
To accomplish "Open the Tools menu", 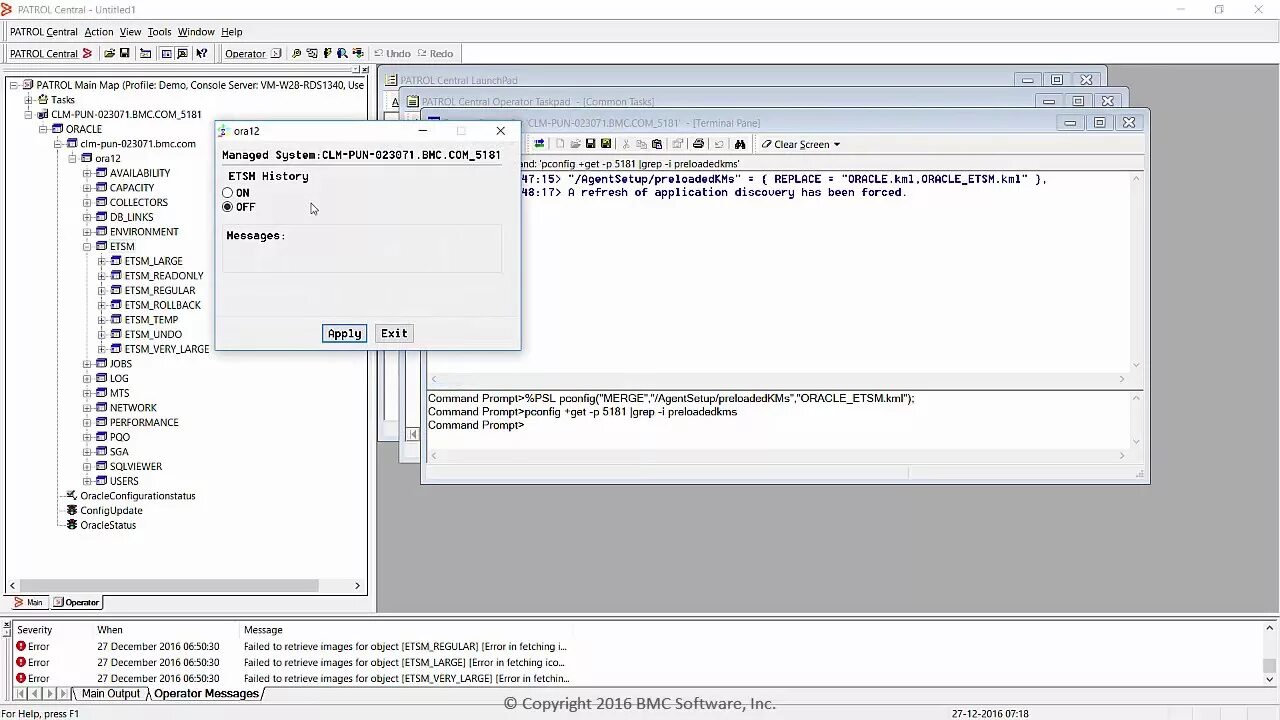I will tap(160, 32).
